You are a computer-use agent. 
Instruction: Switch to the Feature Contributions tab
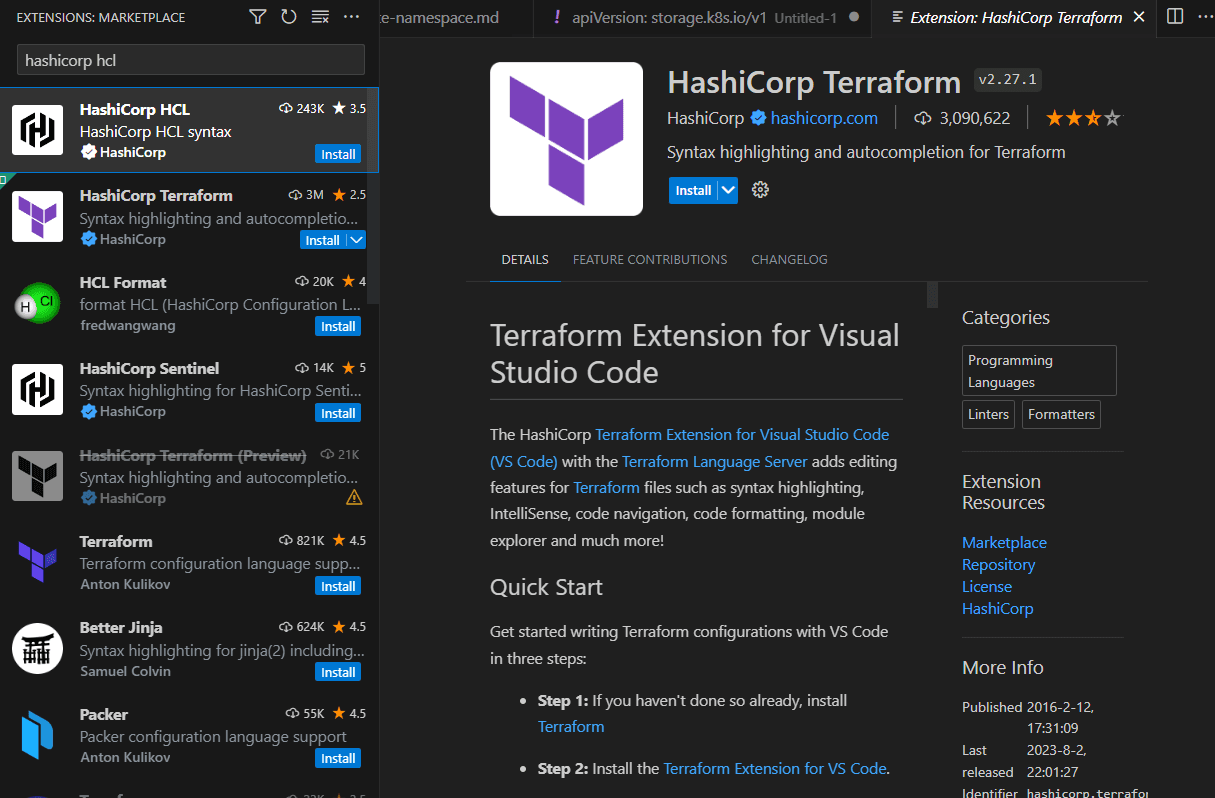[x=649, y=259]
